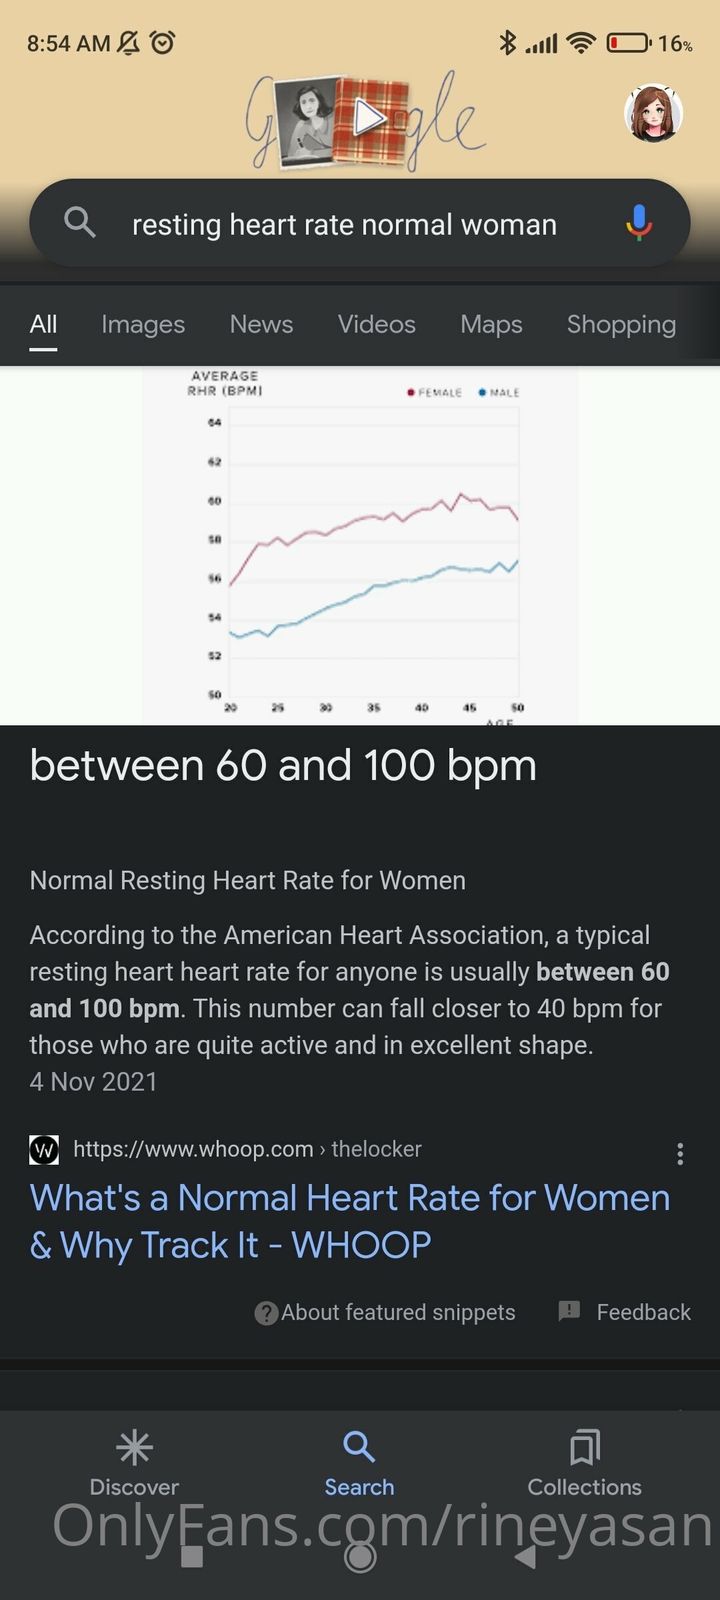Select the Search bottom navigation tab
Screen dimensions: 720x1600
click(359, 1463)
